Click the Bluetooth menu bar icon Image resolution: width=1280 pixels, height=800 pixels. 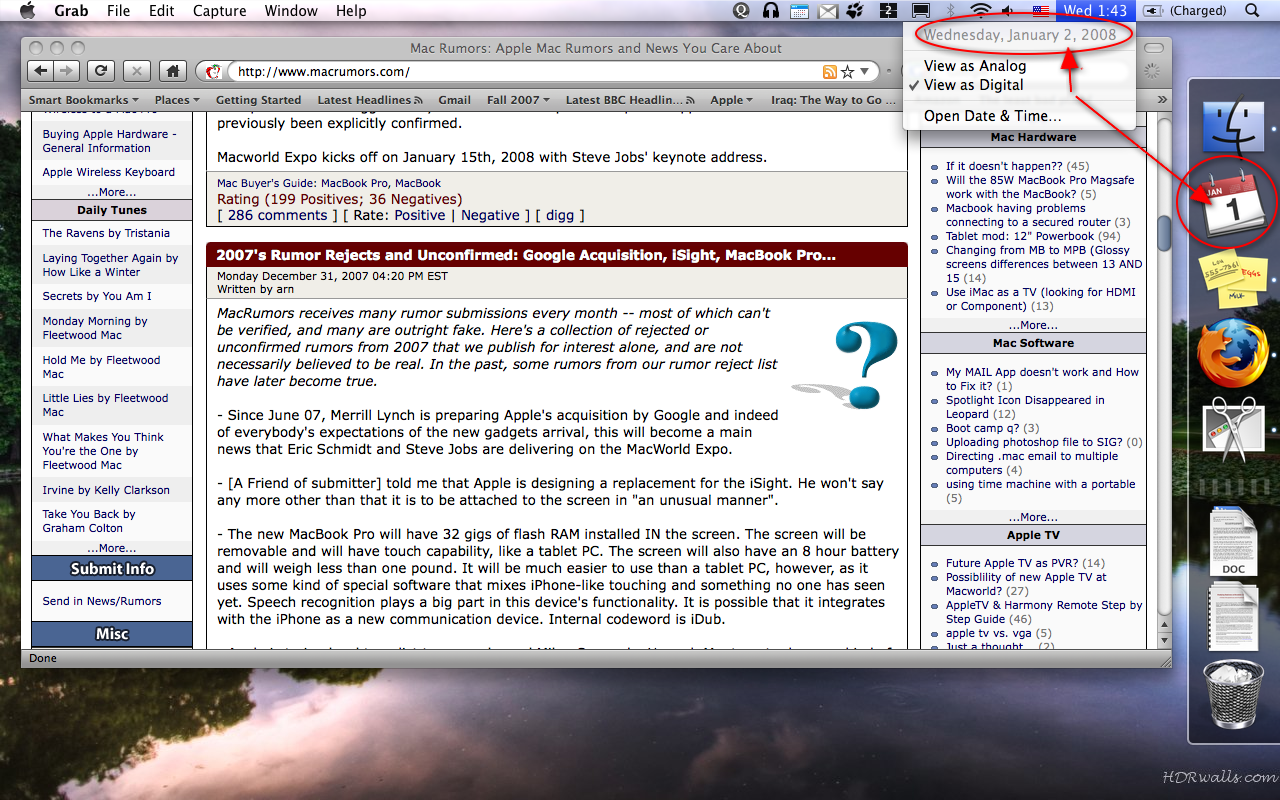pos(951,11)
